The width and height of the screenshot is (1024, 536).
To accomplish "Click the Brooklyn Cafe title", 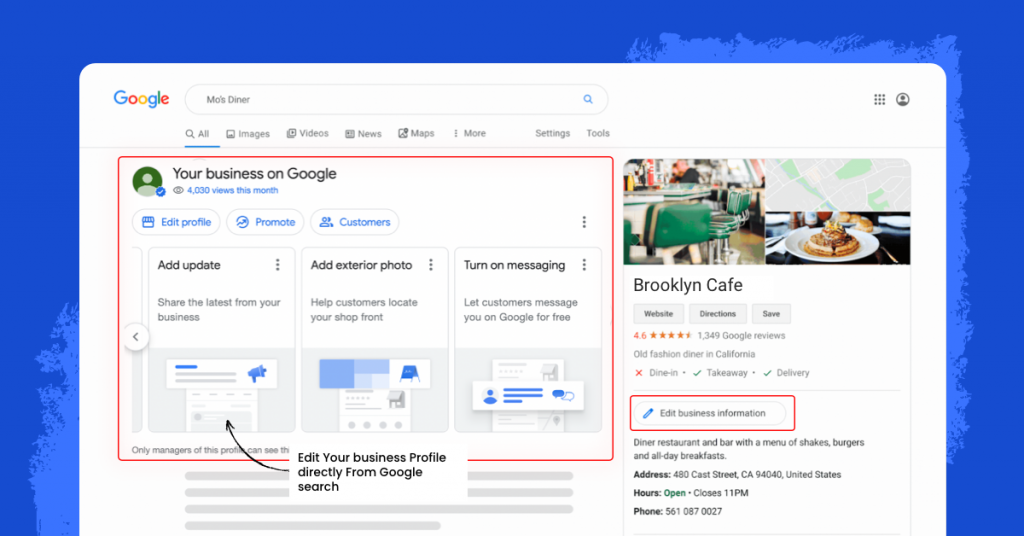I will pos(688,285).
